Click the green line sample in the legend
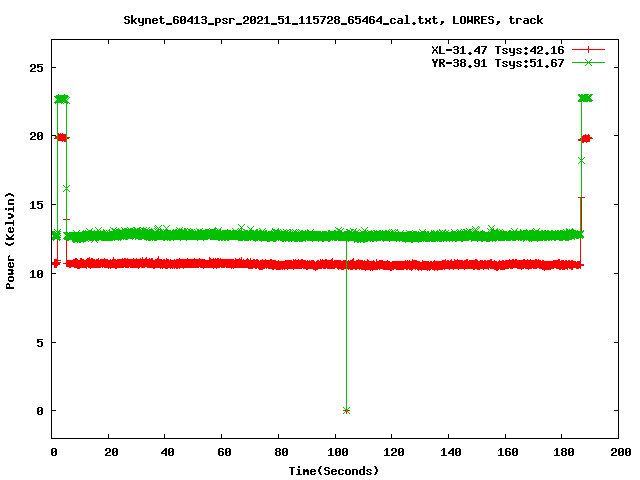Screen dimensions: 640x480 click(x=588, y=62)
